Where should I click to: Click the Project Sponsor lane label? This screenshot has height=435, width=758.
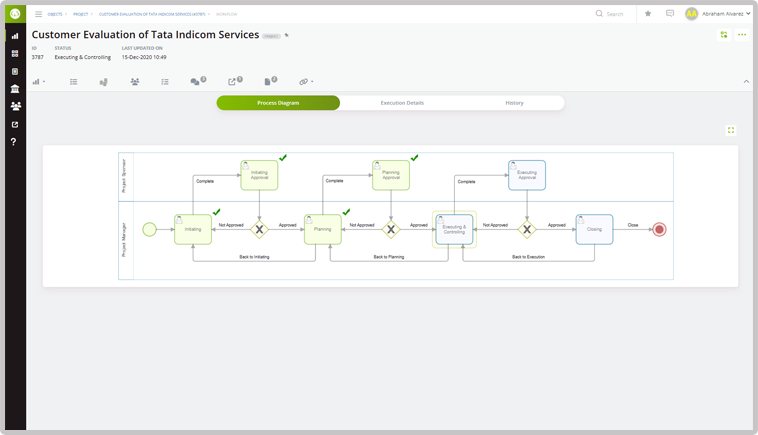click(124, 176)
